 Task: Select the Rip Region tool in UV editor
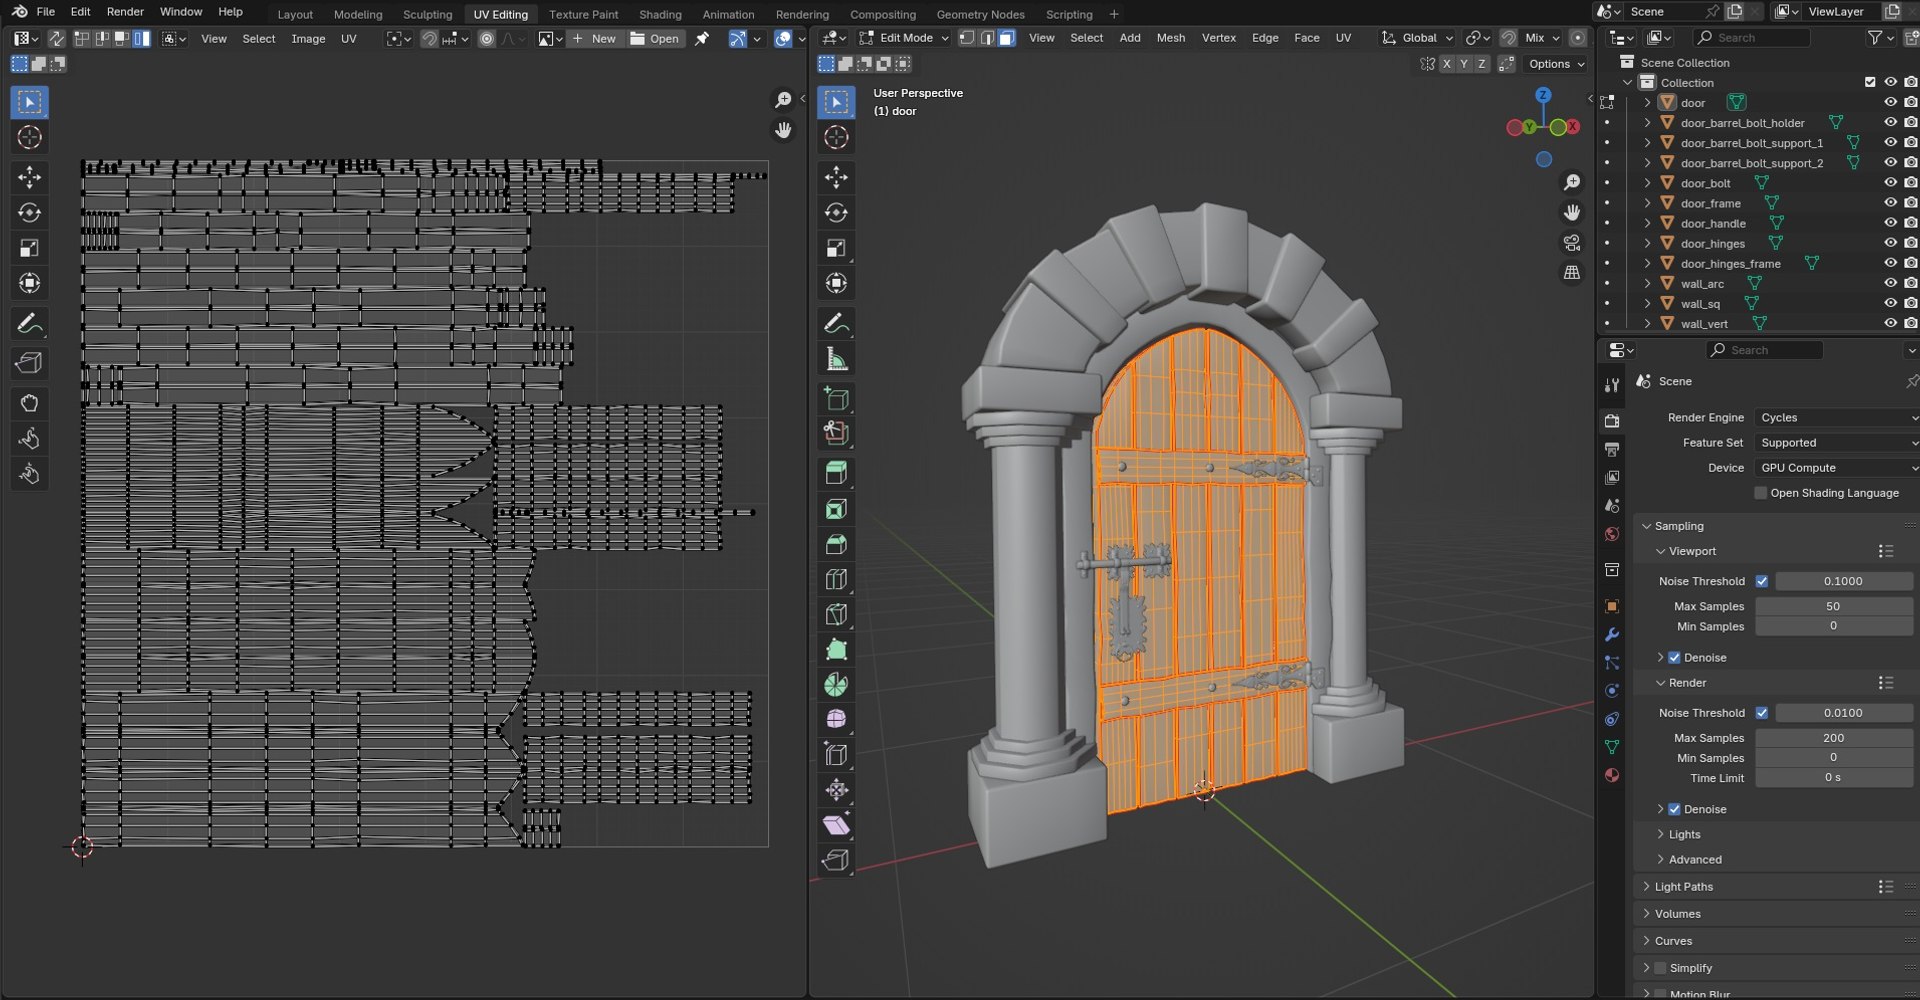pyautogui.click(x=29, y=363)
